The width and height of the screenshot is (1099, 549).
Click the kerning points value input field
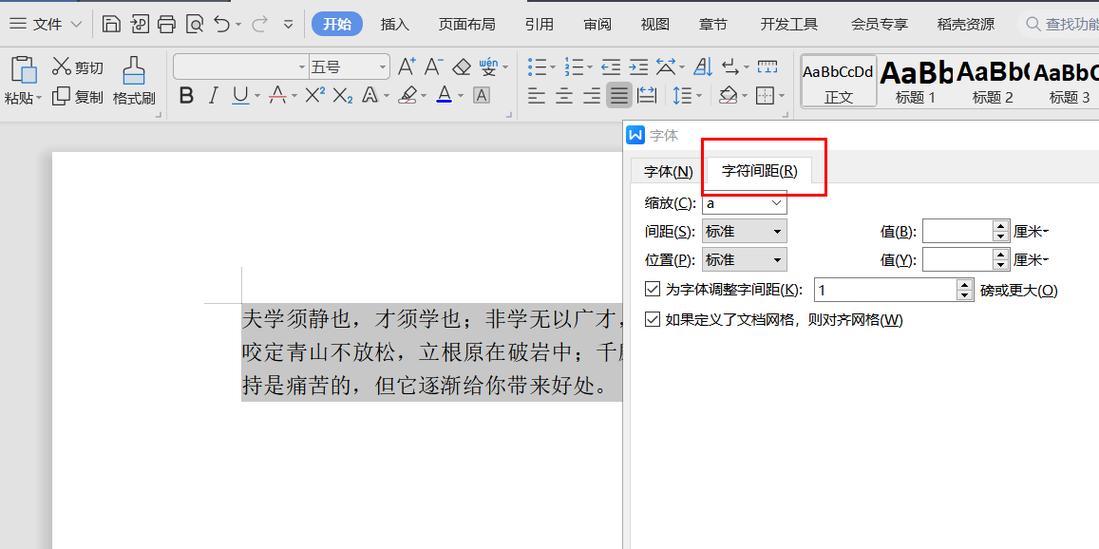885,290
